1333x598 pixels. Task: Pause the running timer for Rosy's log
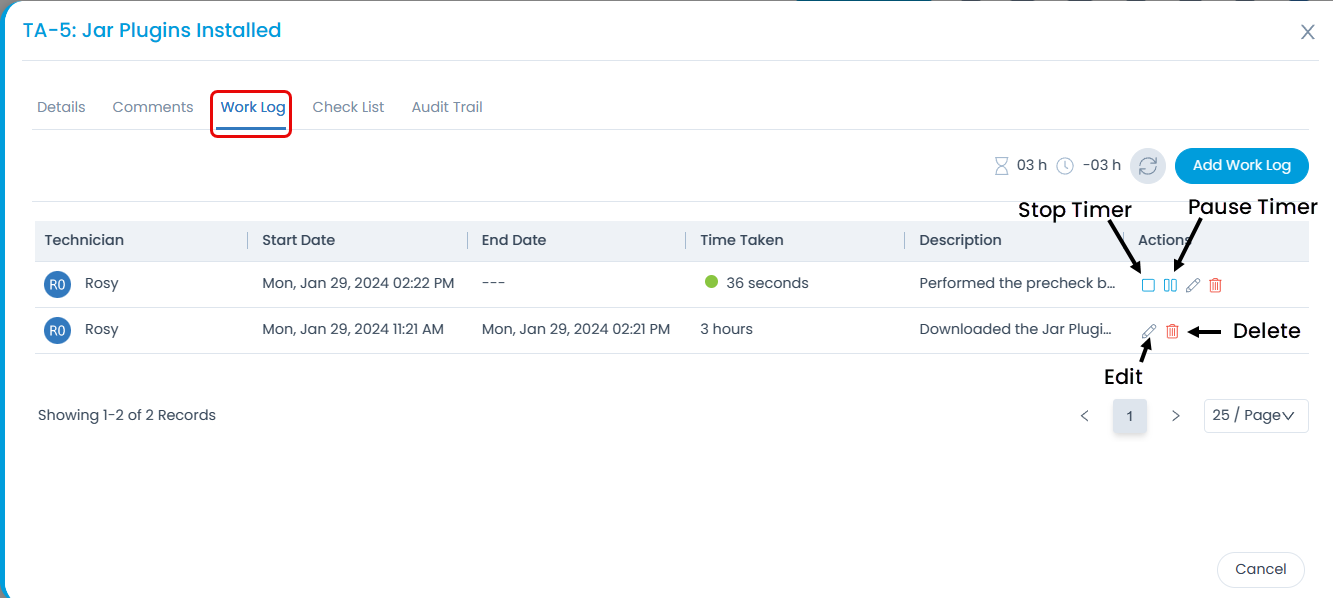pyautogui.click(x=1170, y=285)
